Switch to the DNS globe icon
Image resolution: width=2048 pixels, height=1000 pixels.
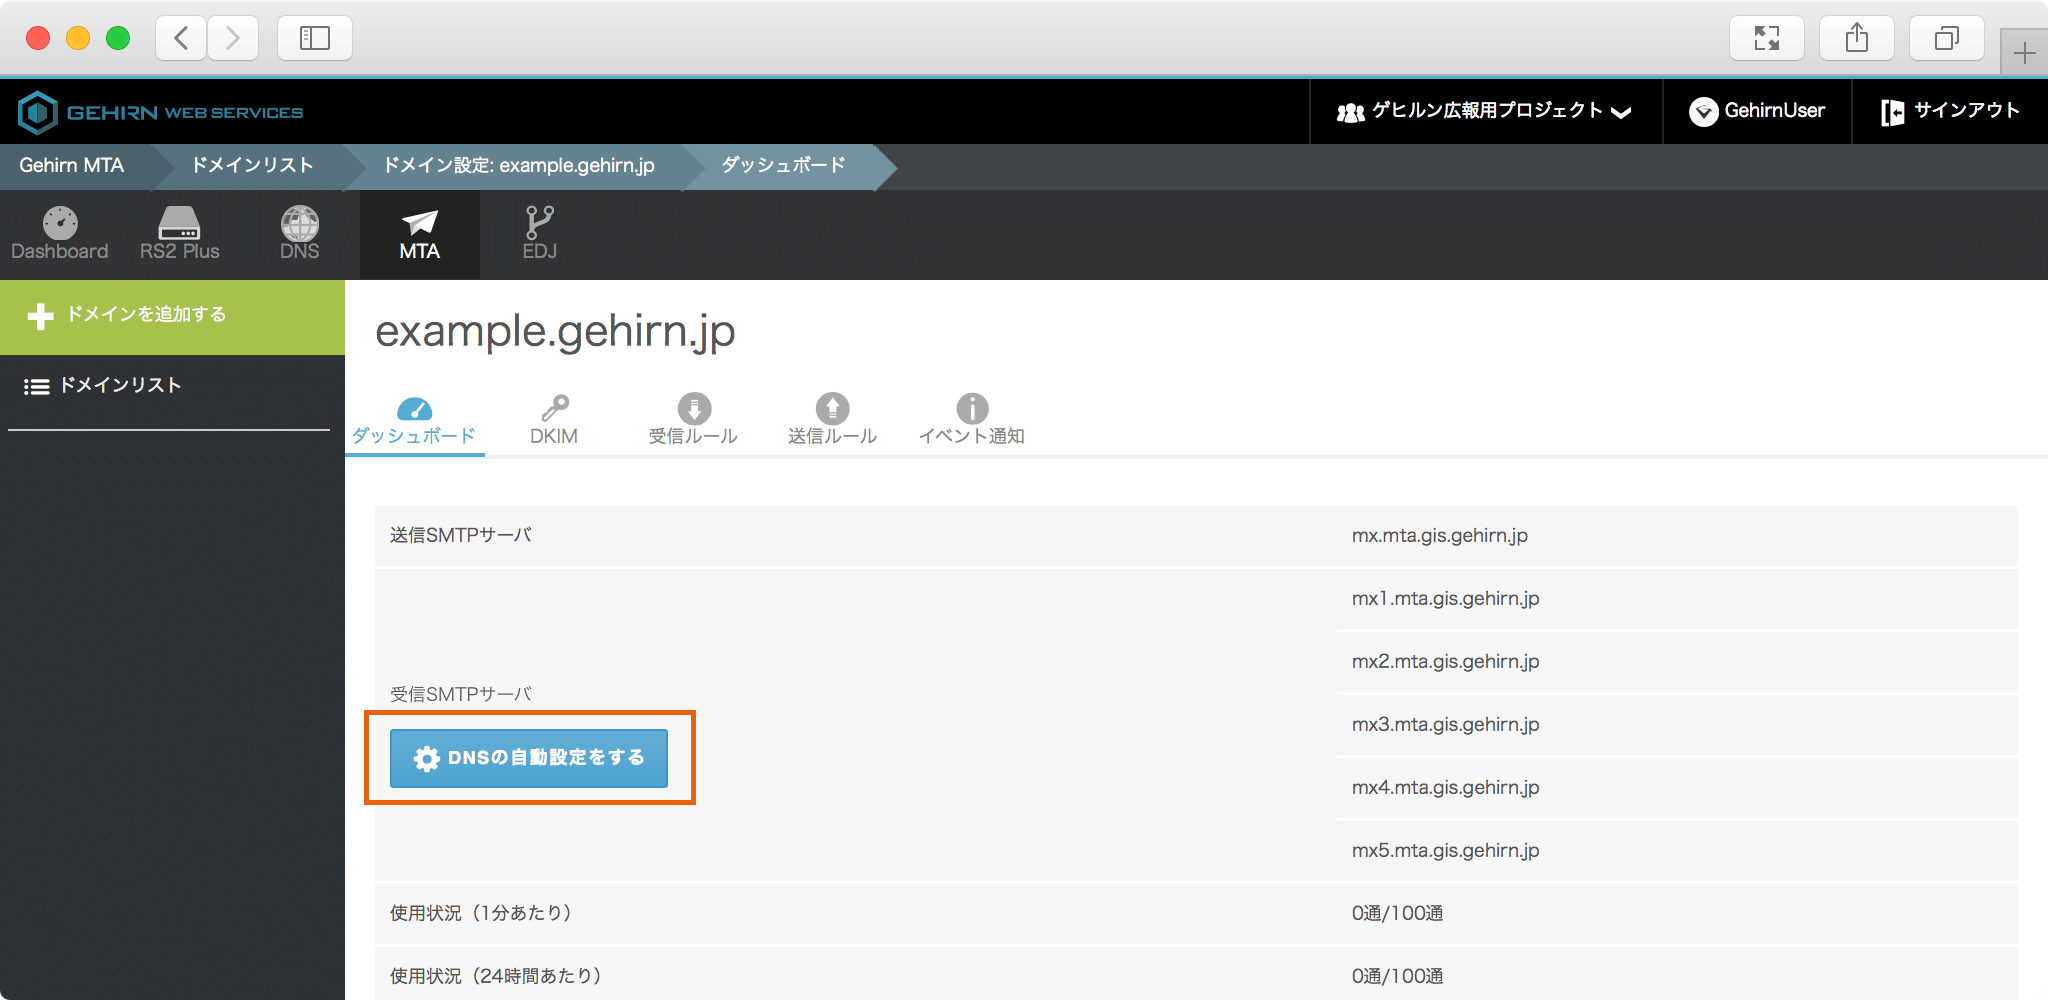pyautogui.click(x=300, y=234)
